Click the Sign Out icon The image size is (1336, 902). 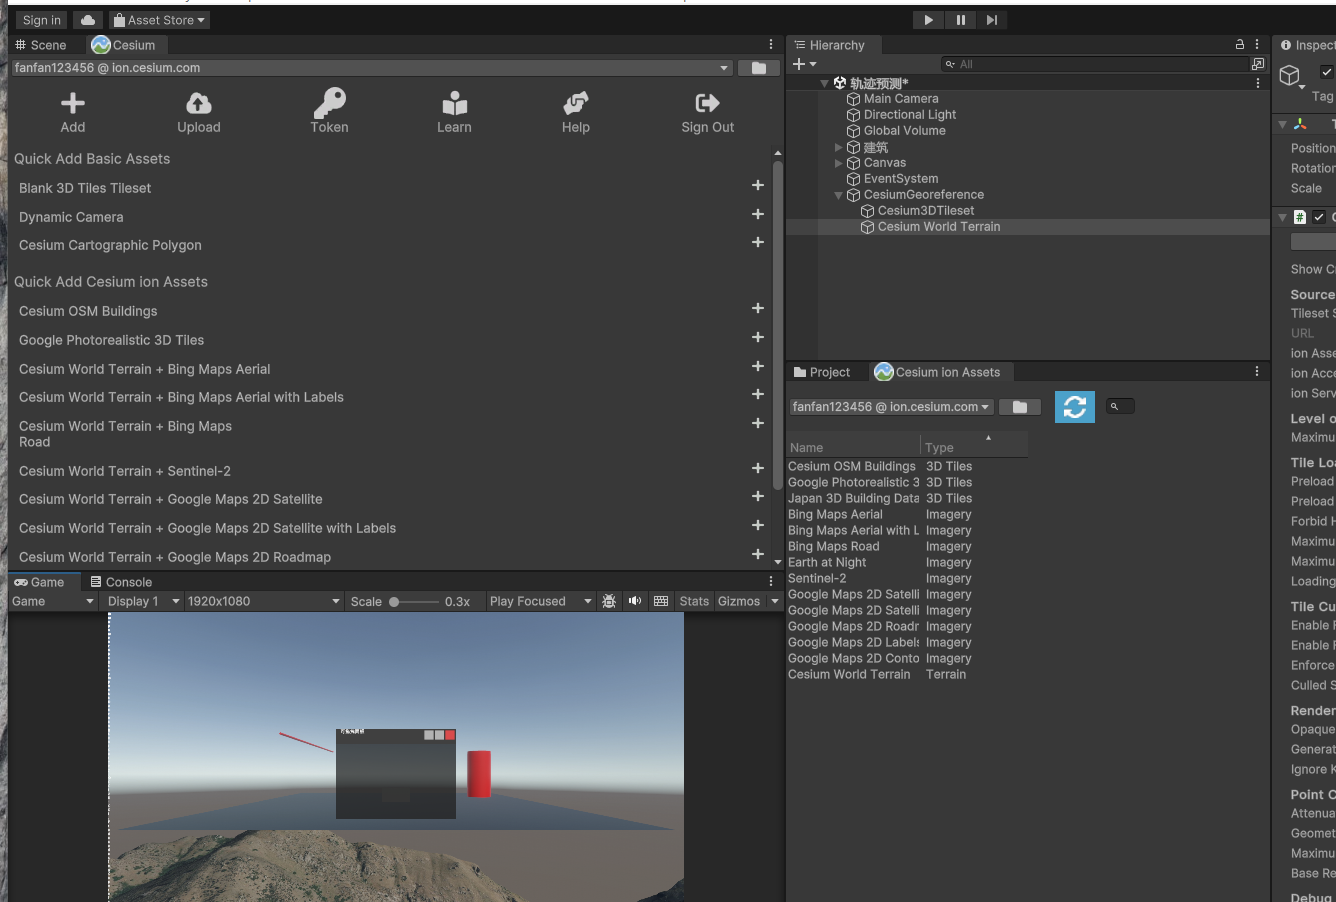coord(707,103)
